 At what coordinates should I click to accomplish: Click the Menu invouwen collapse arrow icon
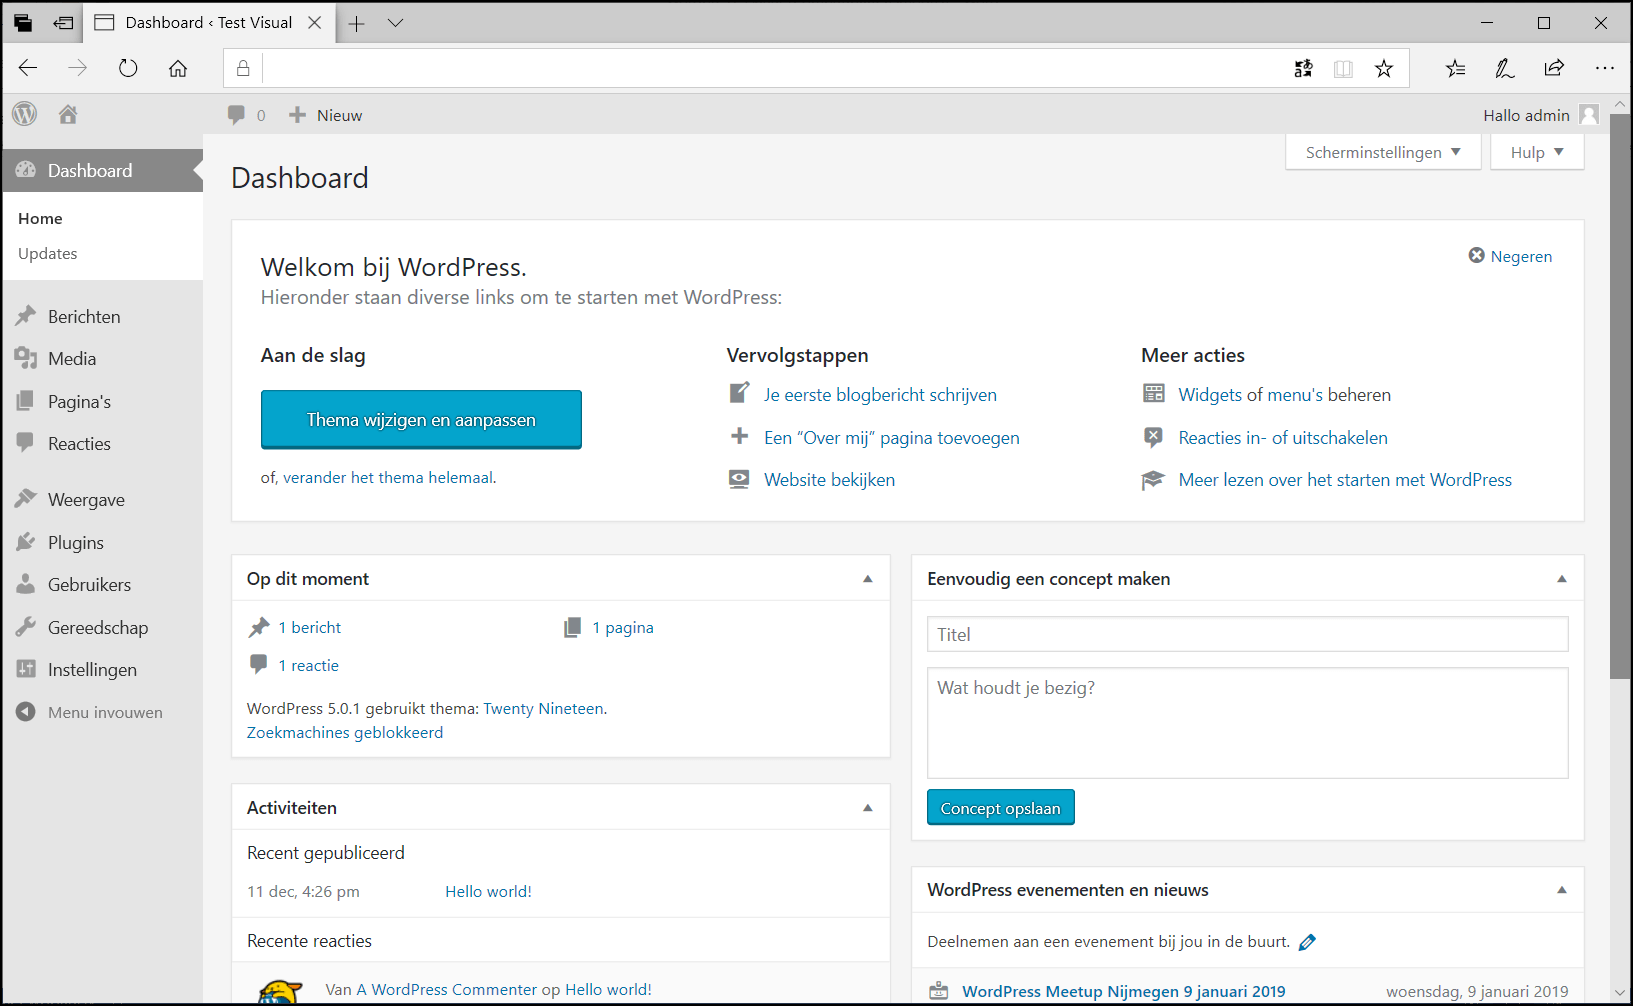point(26,712)
